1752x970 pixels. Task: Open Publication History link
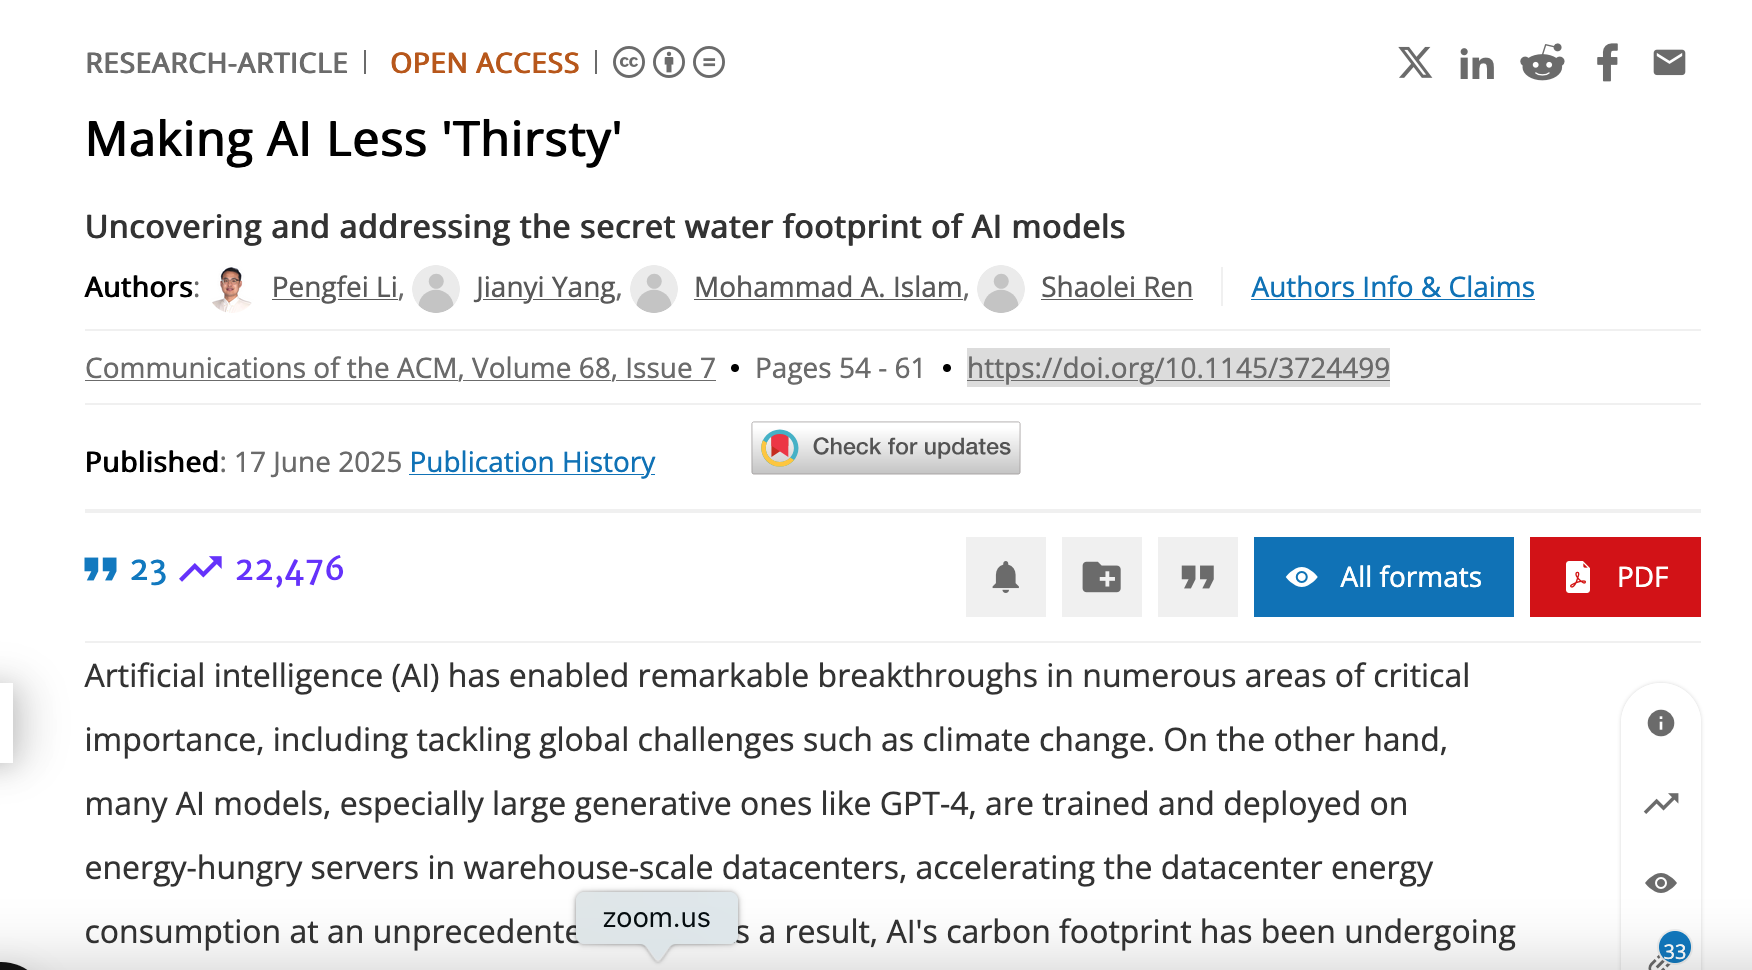(x=532, y=462)
